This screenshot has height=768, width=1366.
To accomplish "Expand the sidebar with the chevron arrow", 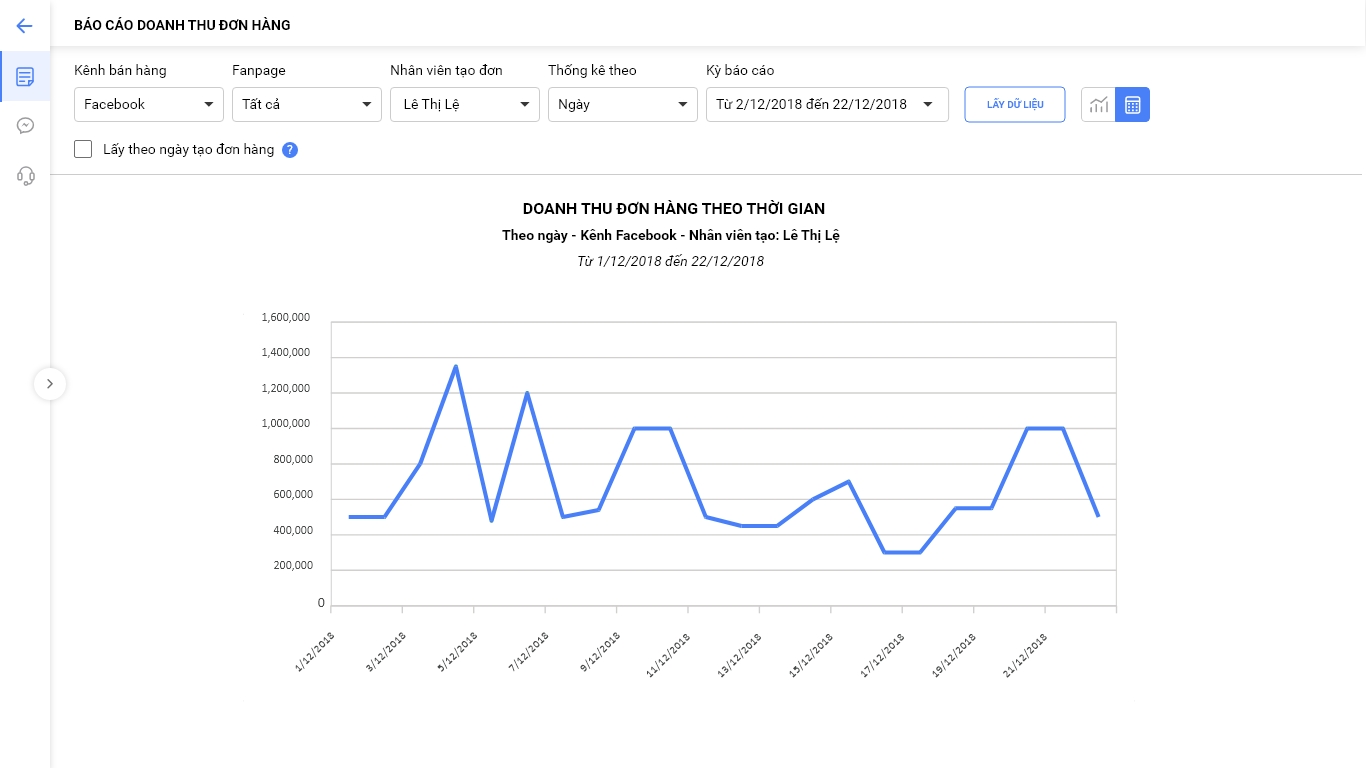I will (x=50, y=384).
